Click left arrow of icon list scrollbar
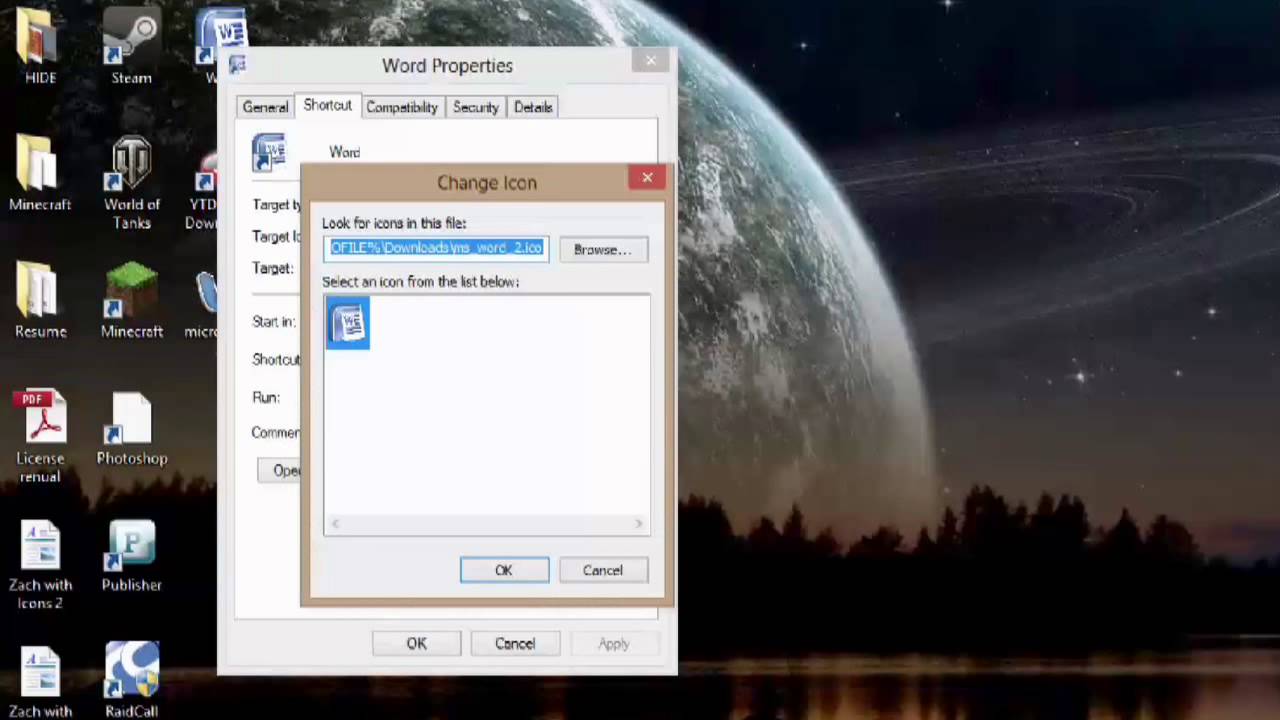 (335, 524)
